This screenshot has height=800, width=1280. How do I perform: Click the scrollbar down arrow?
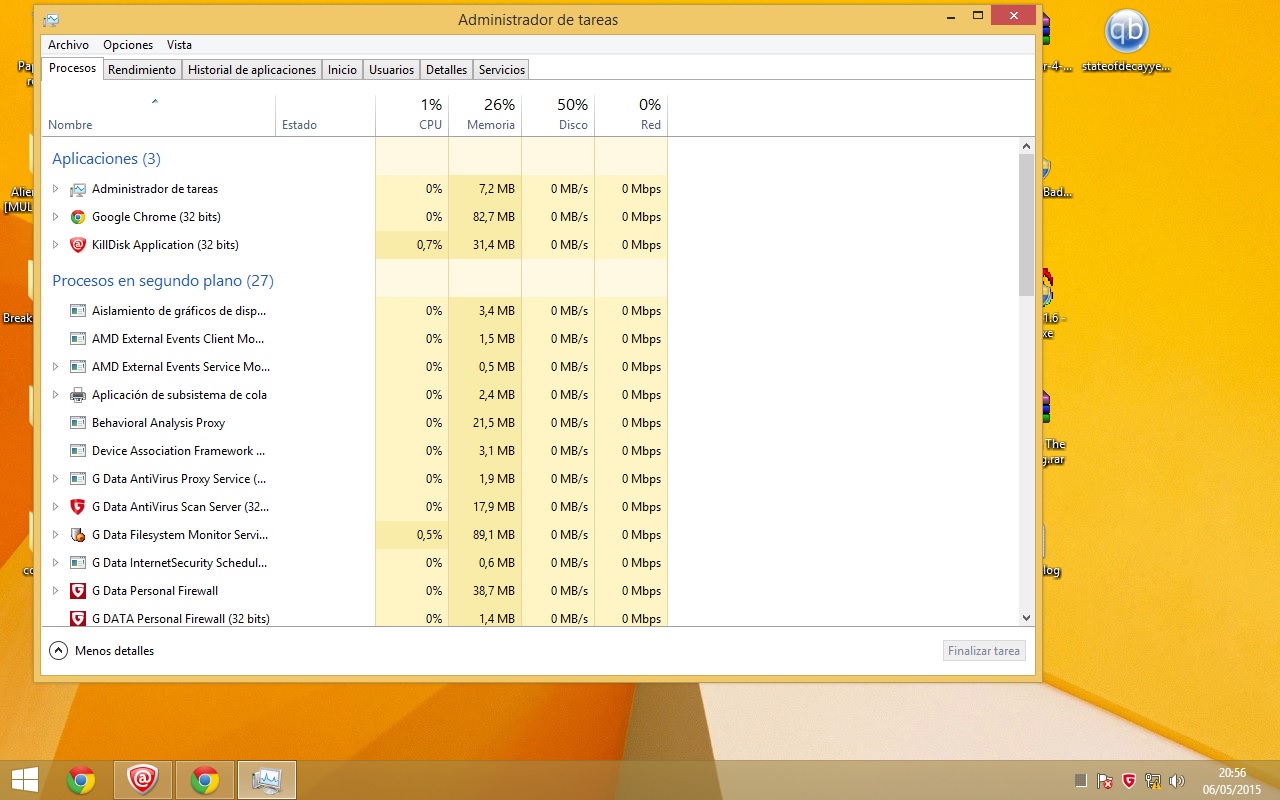pos(1026,619)
